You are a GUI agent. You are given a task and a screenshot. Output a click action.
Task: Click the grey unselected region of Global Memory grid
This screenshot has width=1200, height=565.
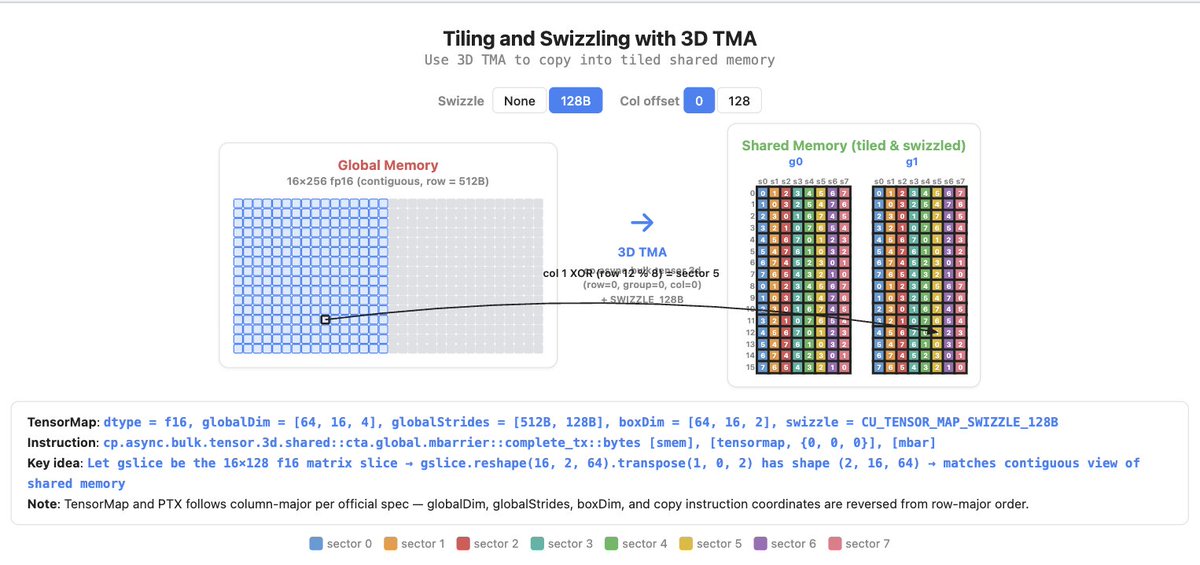click(465, 275)
